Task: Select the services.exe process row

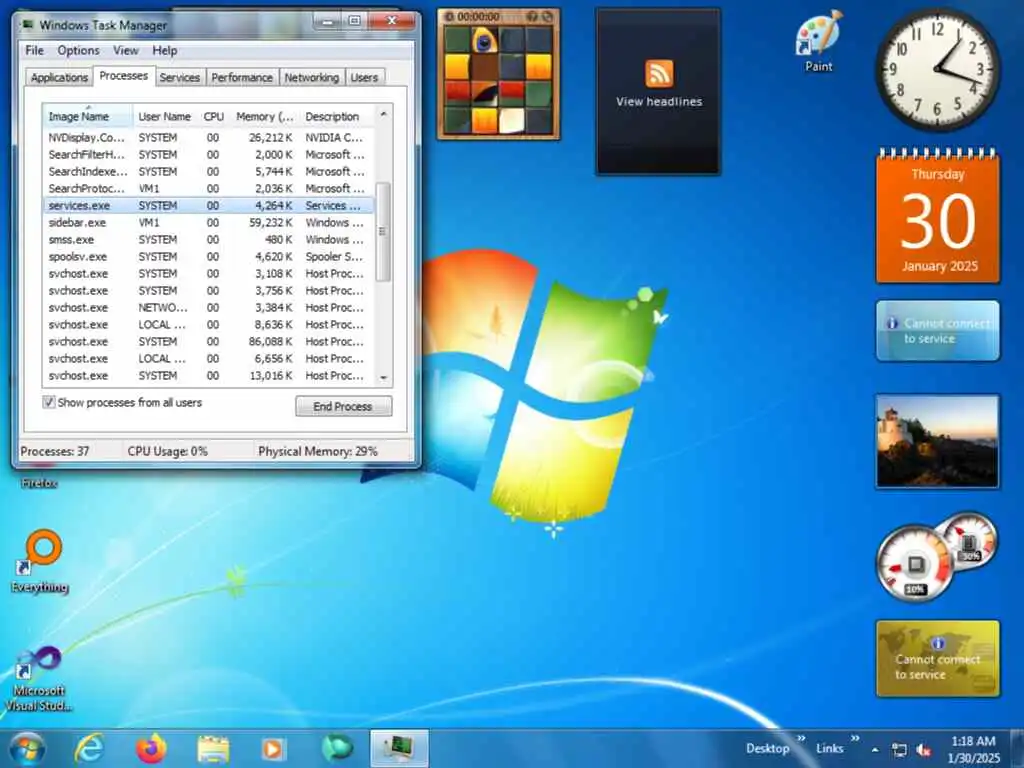Action: [209, 206]
